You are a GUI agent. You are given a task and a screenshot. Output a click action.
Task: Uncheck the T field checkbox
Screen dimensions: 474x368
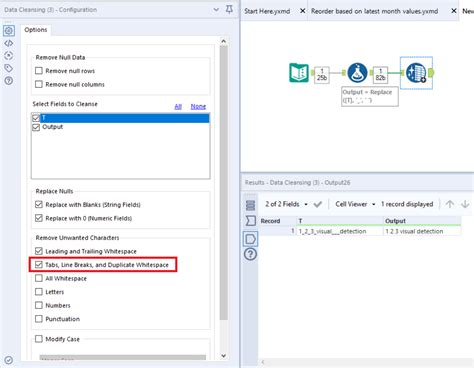(36, 118)
